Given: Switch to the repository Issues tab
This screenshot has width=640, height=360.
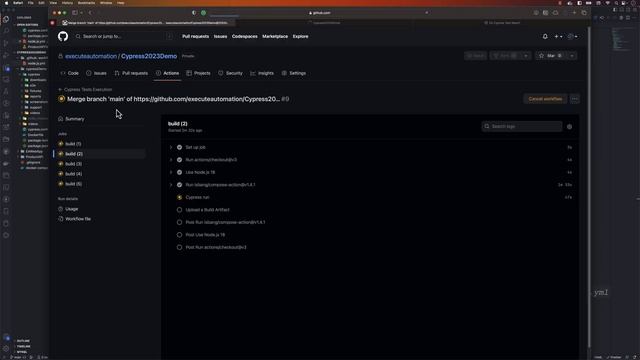Looking at the screenshot, I should (96, 73).
